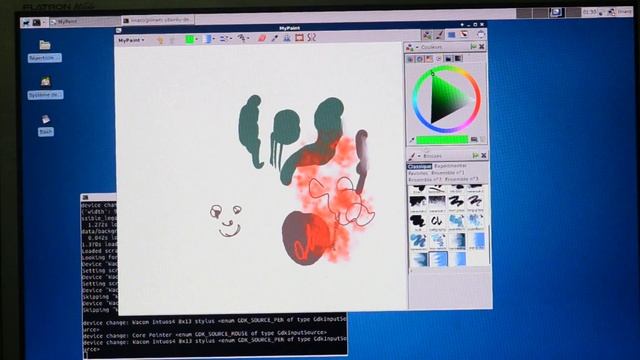
Task: Click the fourth toolbar dropdown tool icon
Action: point(242,38)
